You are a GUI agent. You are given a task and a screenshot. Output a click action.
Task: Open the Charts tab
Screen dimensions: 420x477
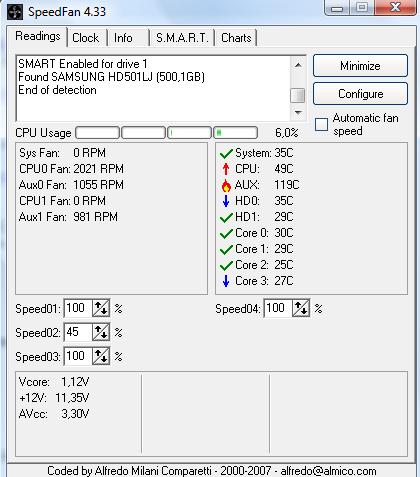(x=236, y=38)
